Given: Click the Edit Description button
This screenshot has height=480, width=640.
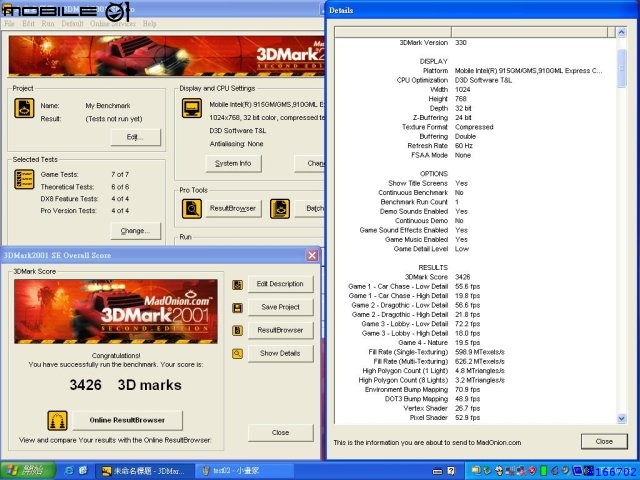Looking at the screenshot, I should tap(280, 284).
